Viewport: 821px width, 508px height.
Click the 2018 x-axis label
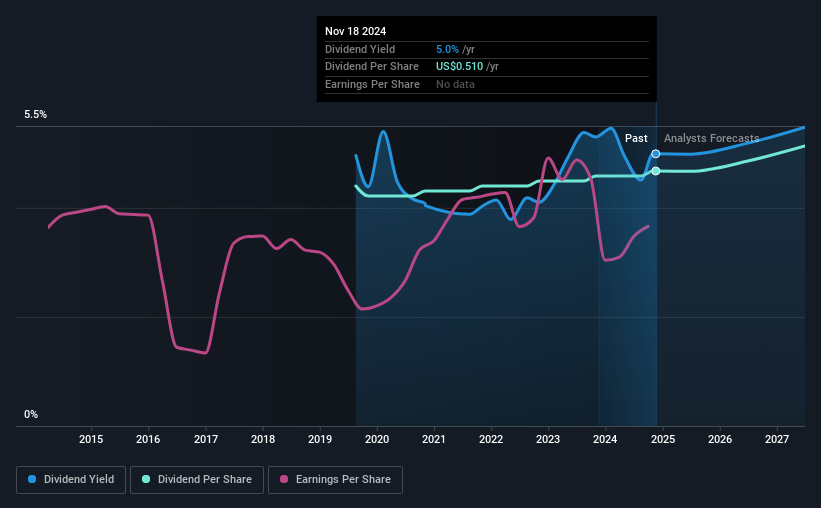pyautogui.click(x=263, y=439)
